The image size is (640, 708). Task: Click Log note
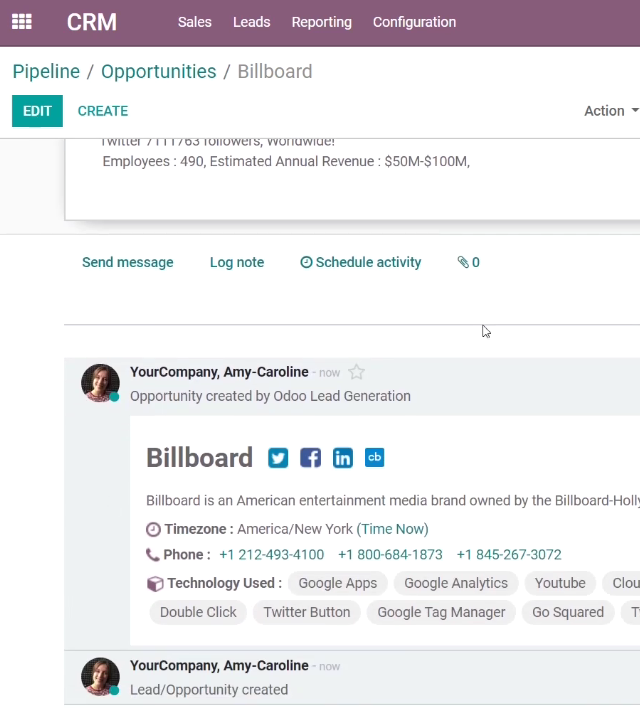237,262
